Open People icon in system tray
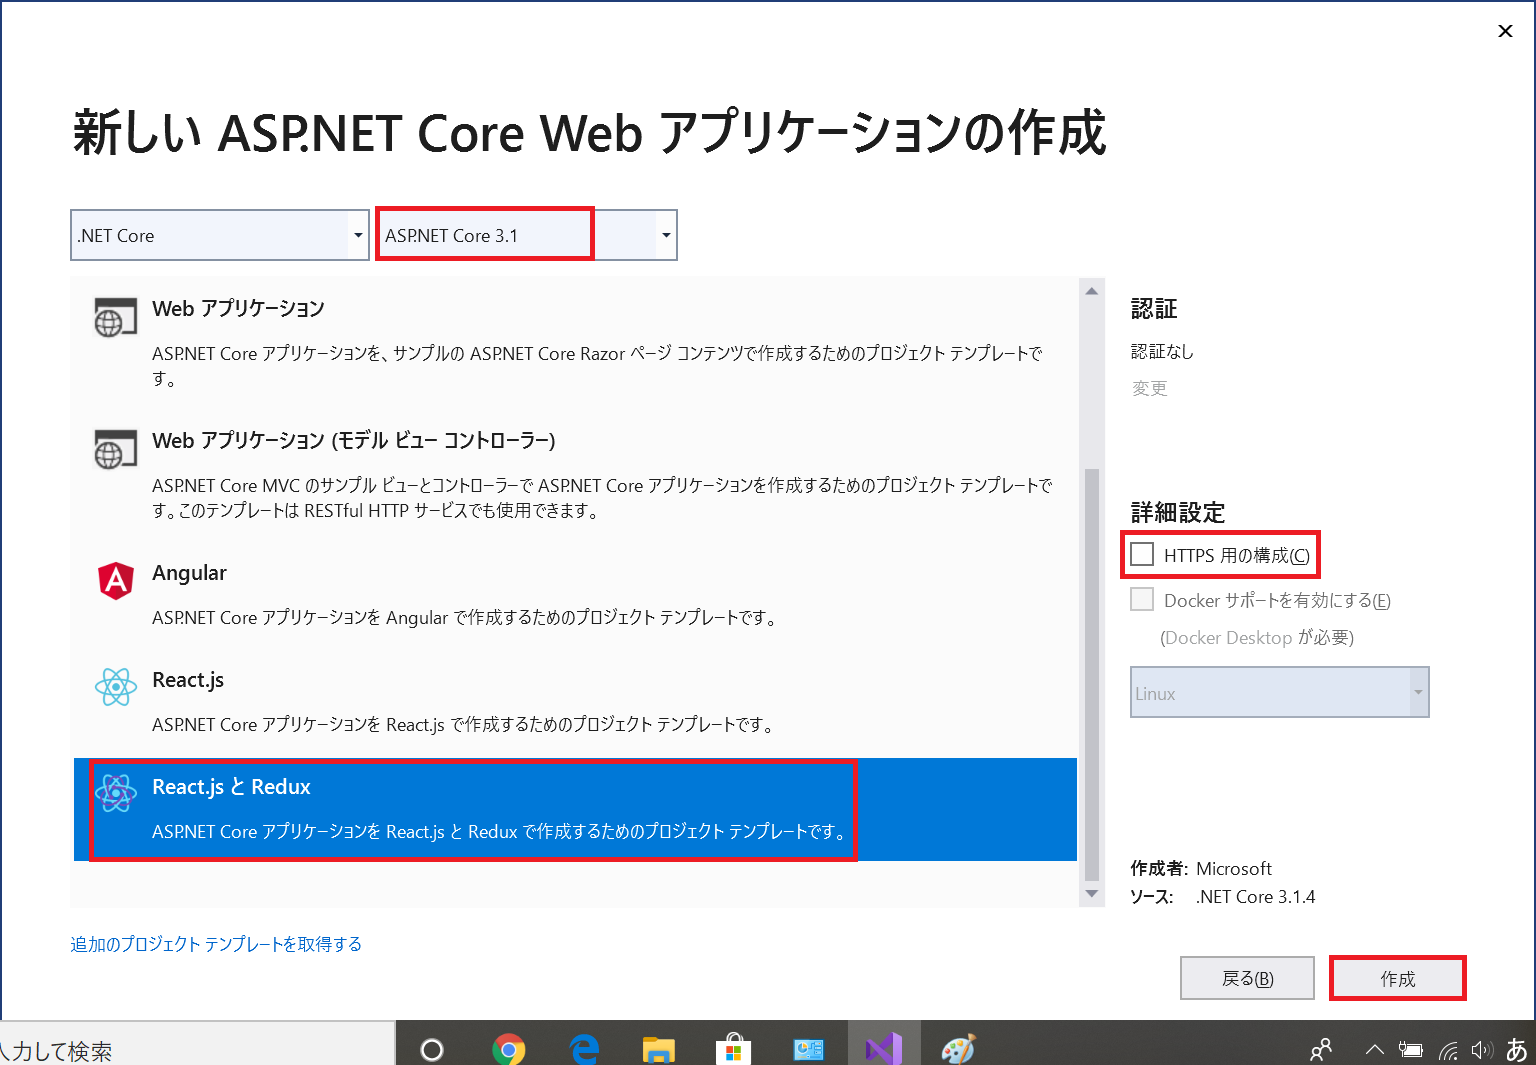Screen dimensions: 1536x1065 (x=1321, y=1050)
